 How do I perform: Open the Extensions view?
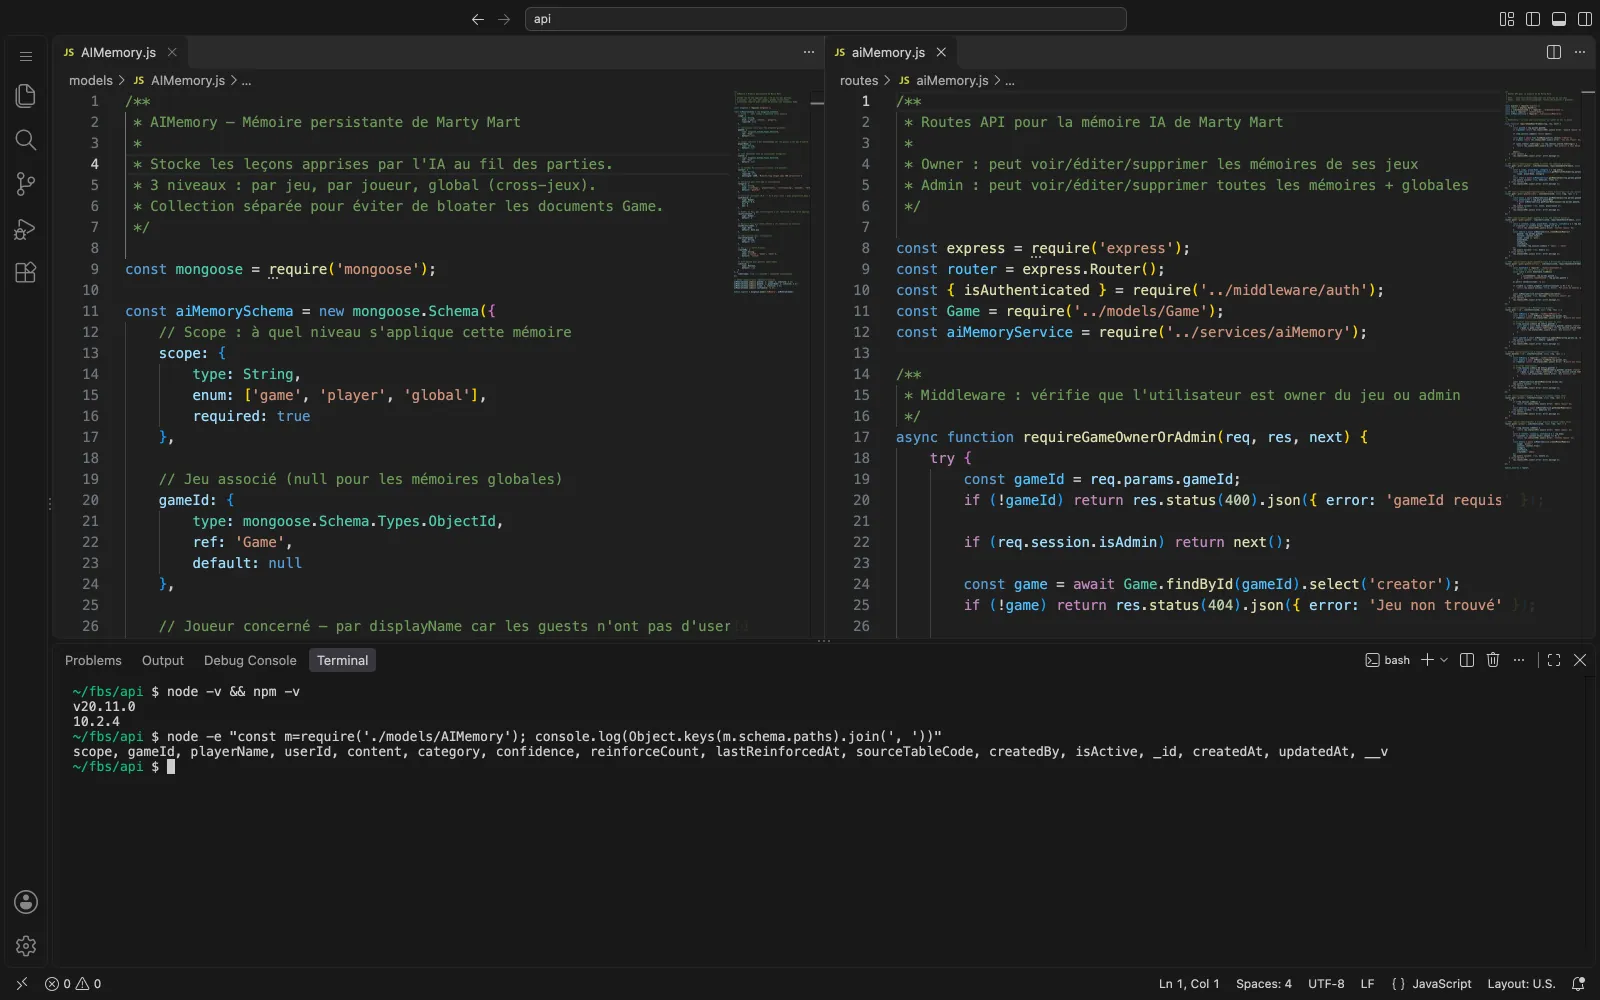coord(26,272)
